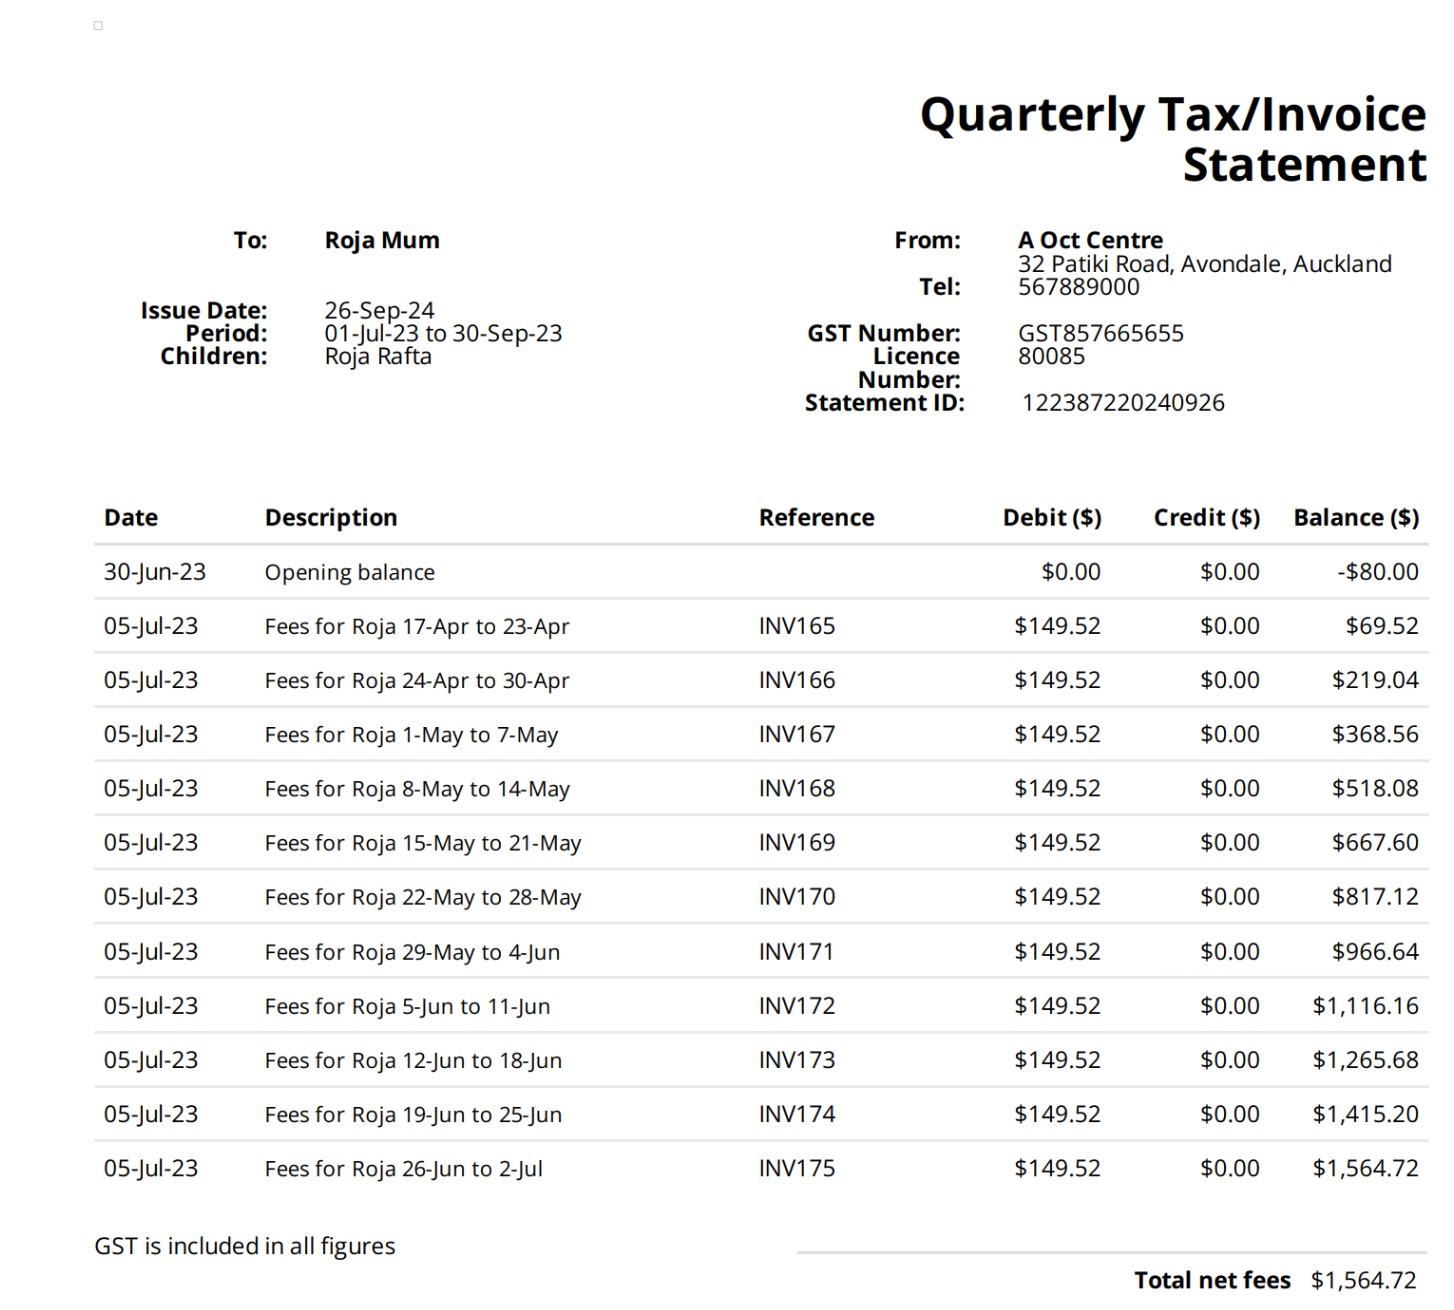
Task: Click reference INV165
Action: coord(797,626)
